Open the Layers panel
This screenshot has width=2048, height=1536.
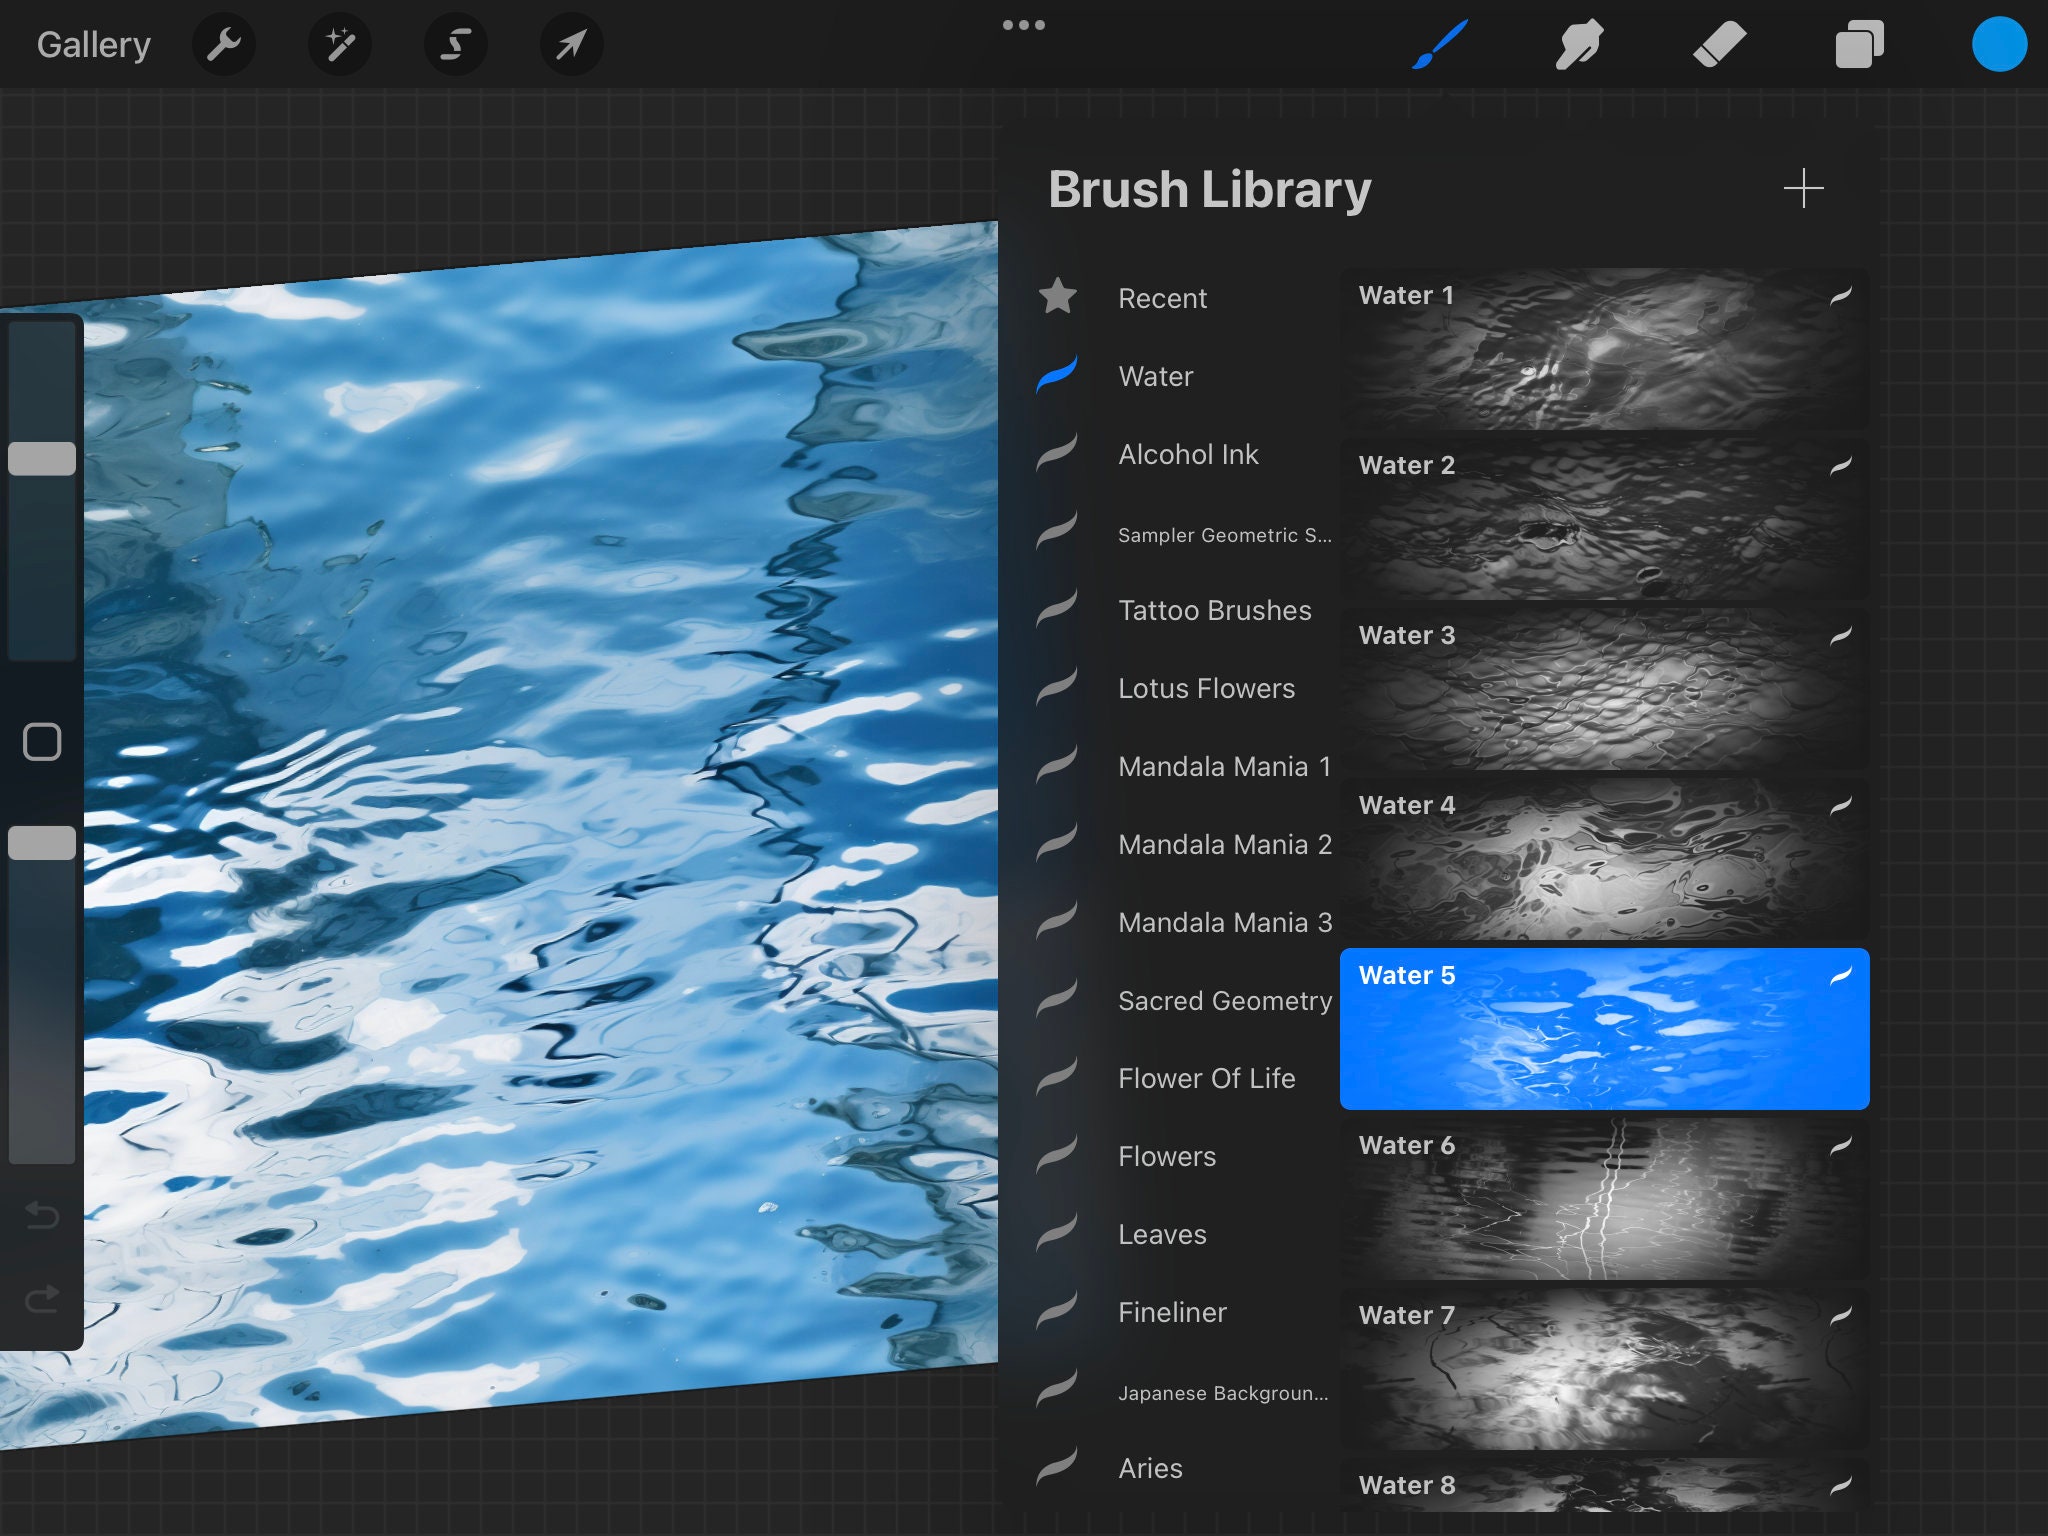click(1859, 45)
